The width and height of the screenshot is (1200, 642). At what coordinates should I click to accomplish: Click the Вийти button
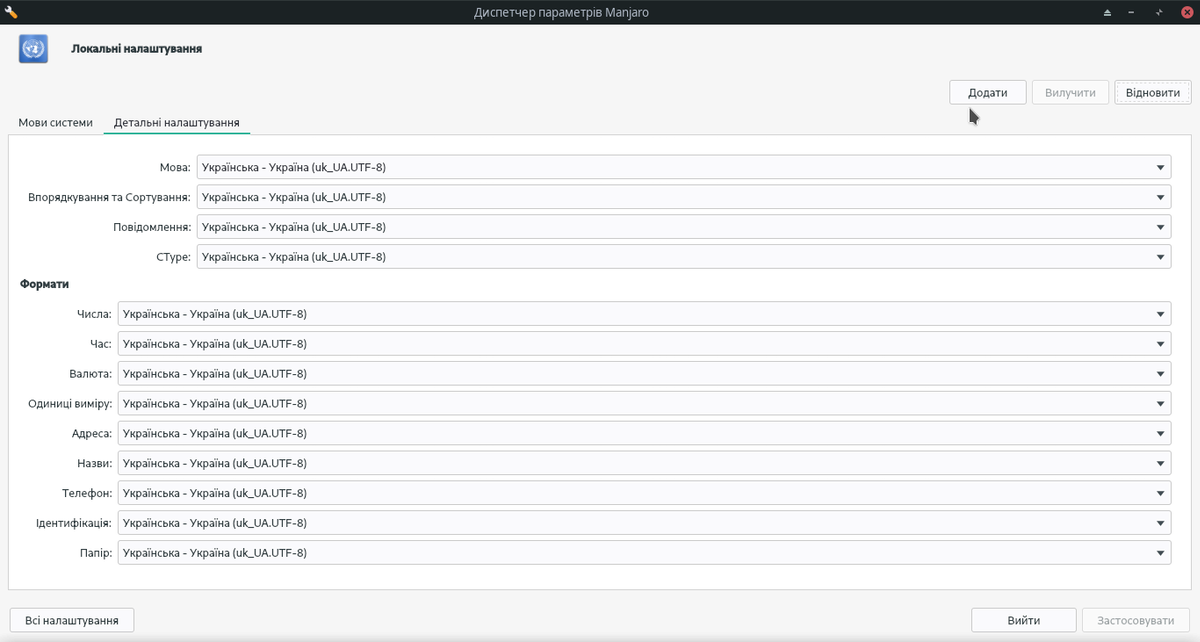[x=1024, y=620]
